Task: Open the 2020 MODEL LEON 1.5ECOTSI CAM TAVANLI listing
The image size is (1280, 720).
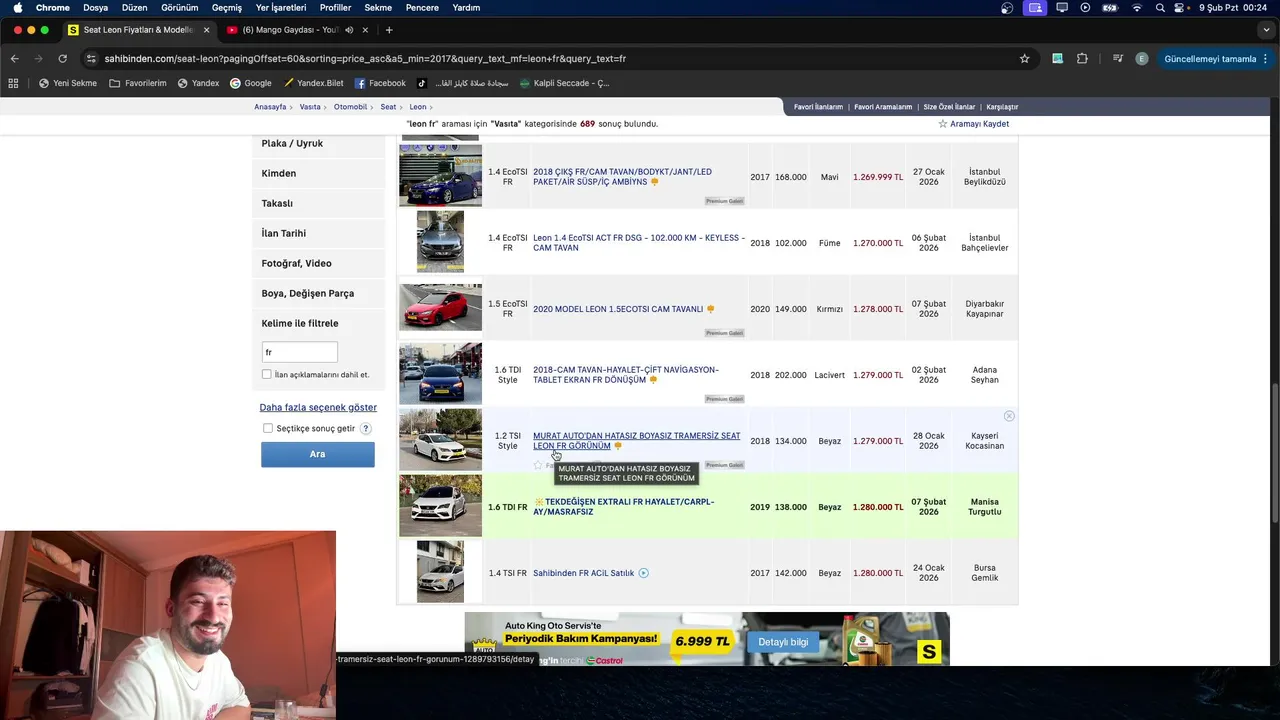Action: [618, 310]
